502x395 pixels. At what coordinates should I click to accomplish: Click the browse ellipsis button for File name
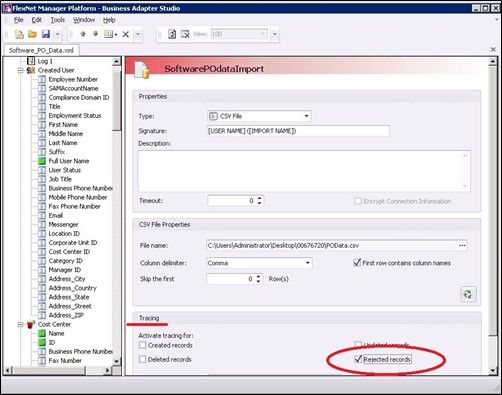coord(462,246)
